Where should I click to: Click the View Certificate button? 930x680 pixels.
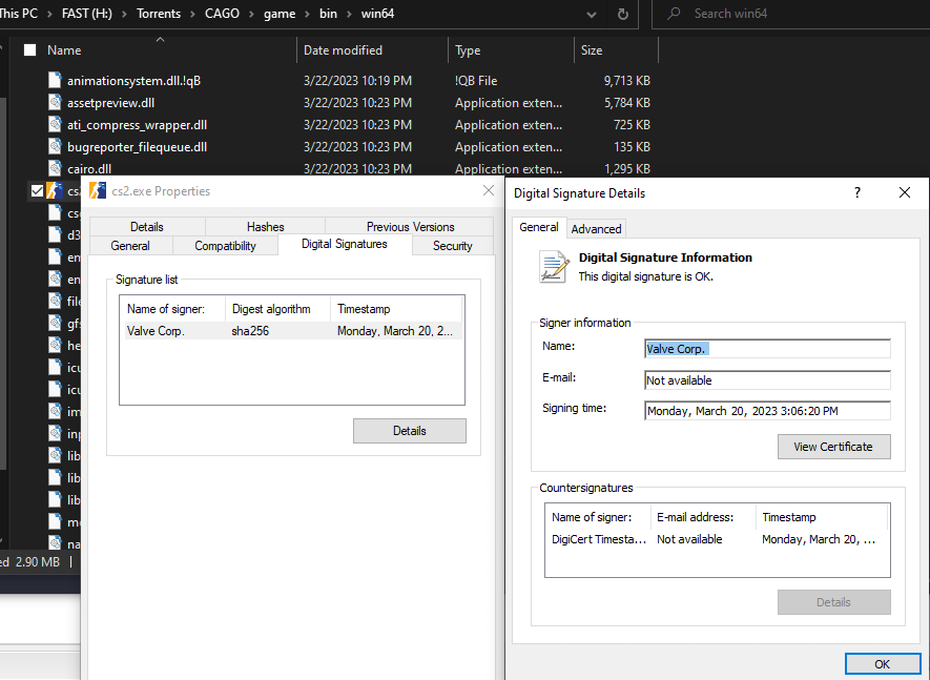(833, 447)
